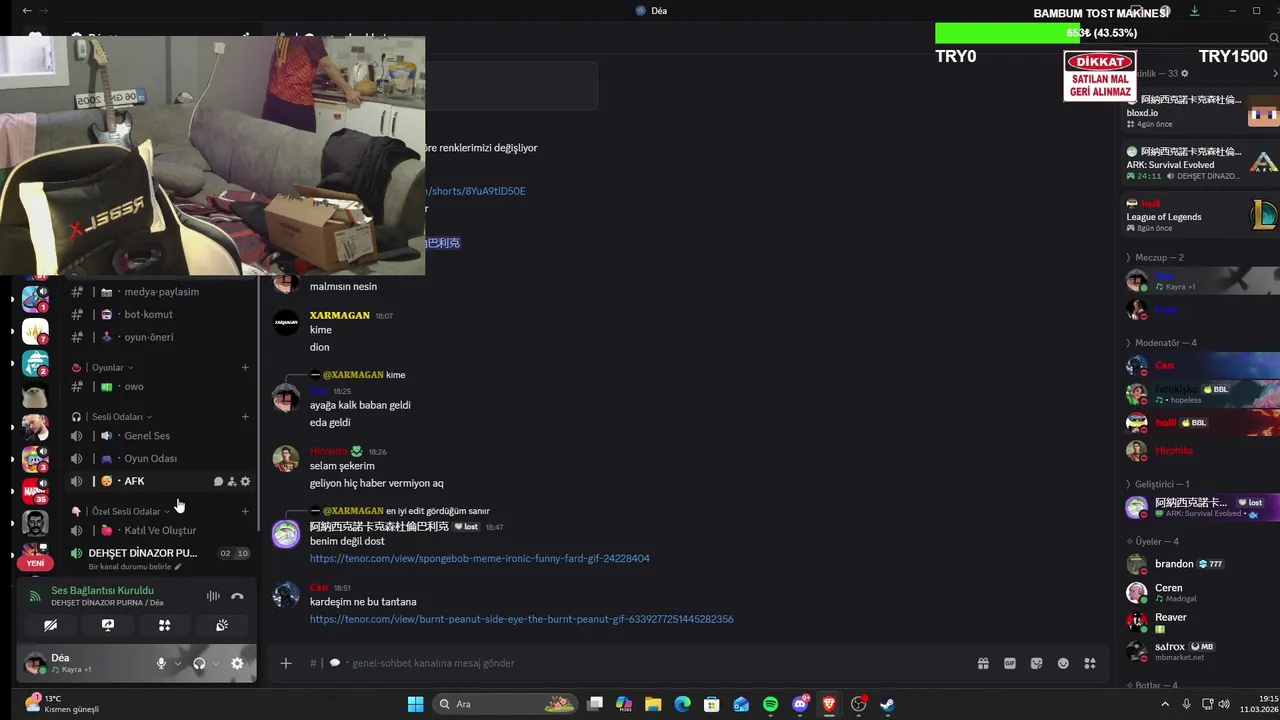Open the apps icon in message bar
Viewport: 1280px width, 720px height.
tap(1090, 663)
